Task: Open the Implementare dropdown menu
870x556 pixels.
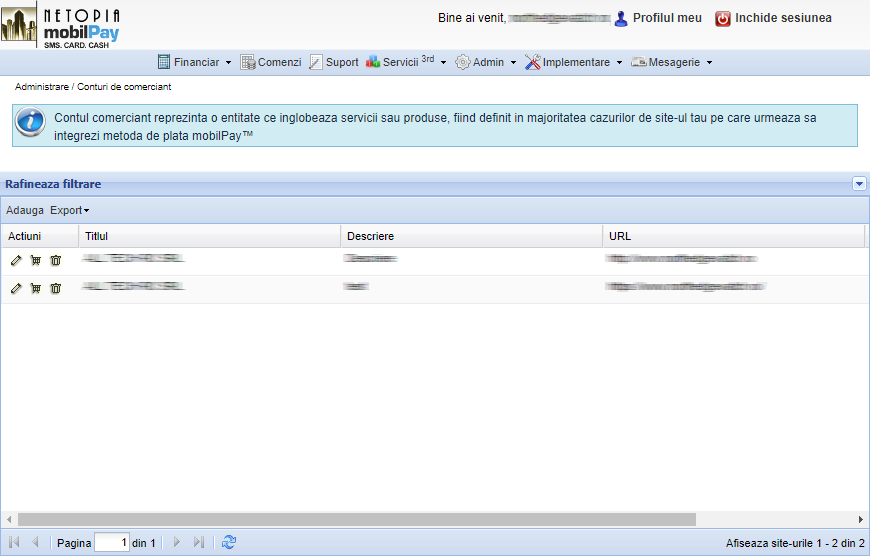Action: pos(574,62)
